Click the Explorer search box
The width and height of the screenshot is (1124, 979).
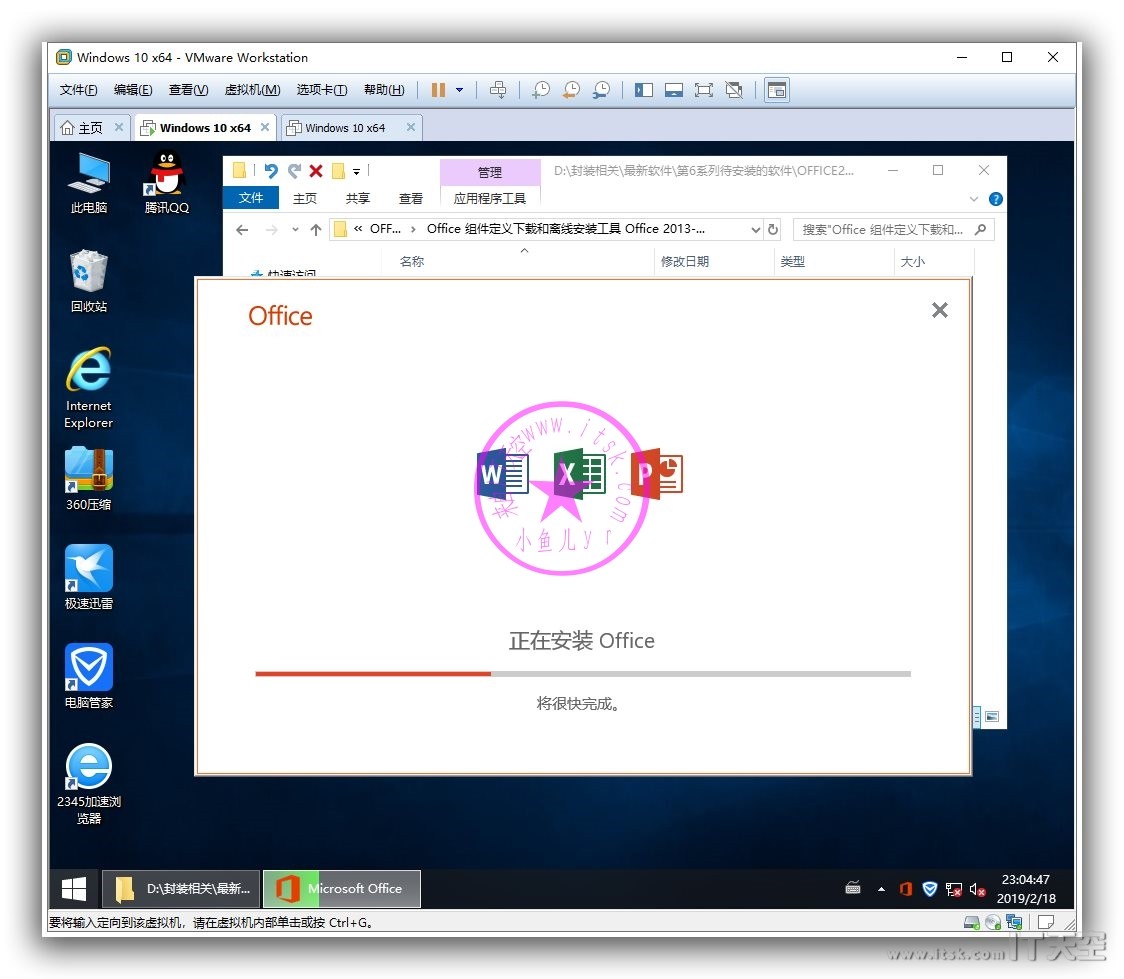pyautogui.click(x=893, y=230)
